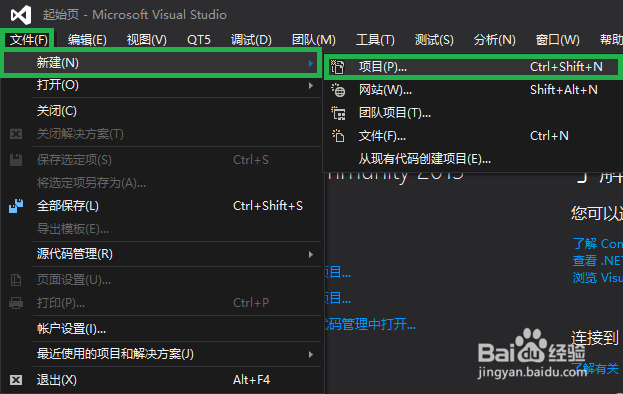Viewport: 623px width, 394px height.
Task: Open 帐户设置(I)... from the File menu
Action: click(161, 329)
